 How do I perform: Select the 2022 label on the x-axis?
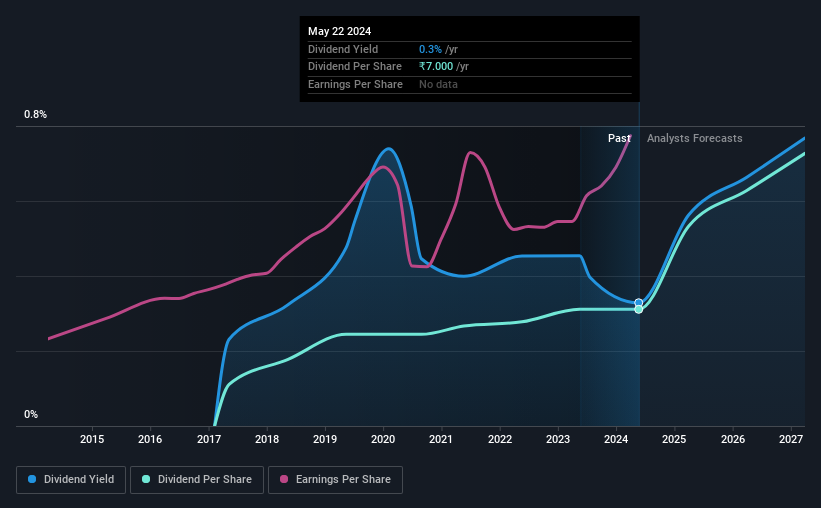pos(500,439)
